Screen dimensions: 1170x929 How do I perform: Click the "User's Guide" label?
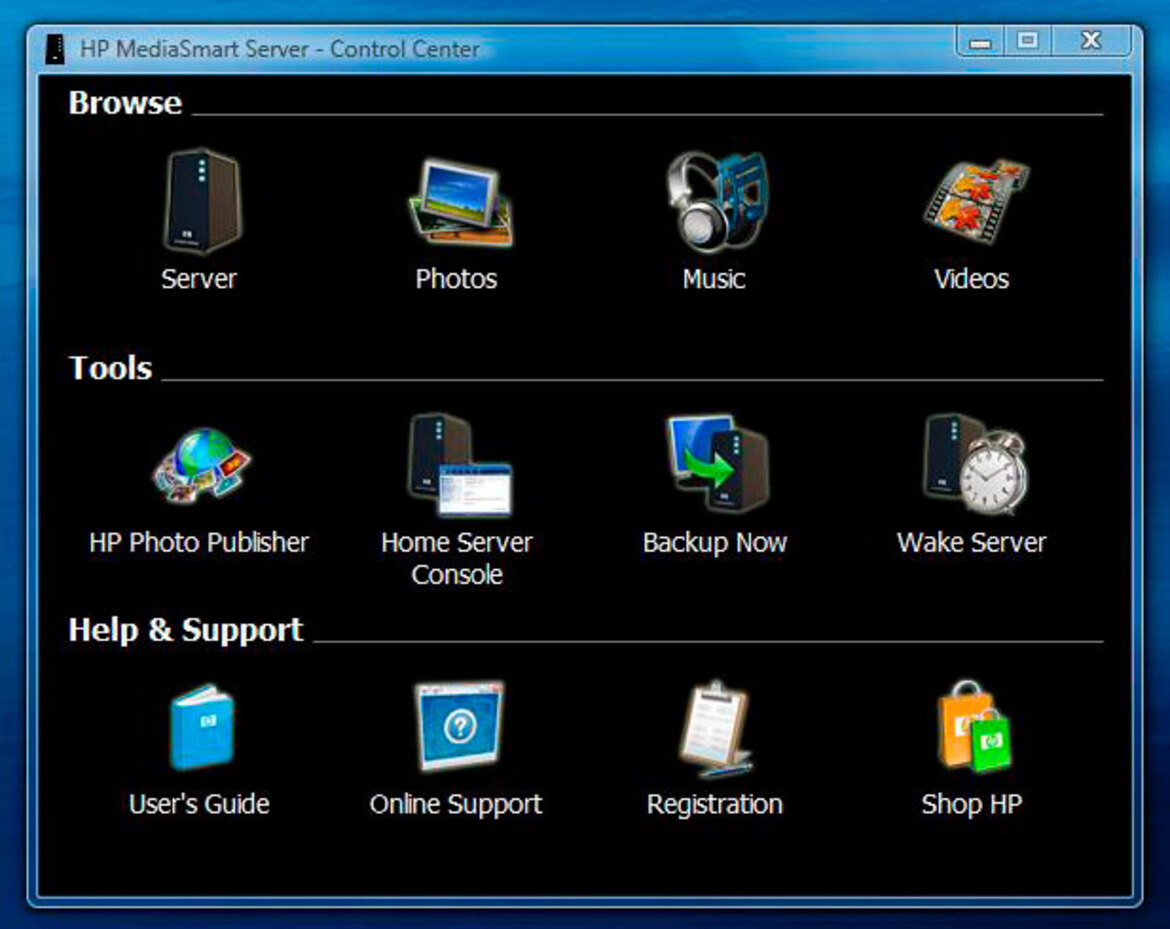(x=199, y=804)
